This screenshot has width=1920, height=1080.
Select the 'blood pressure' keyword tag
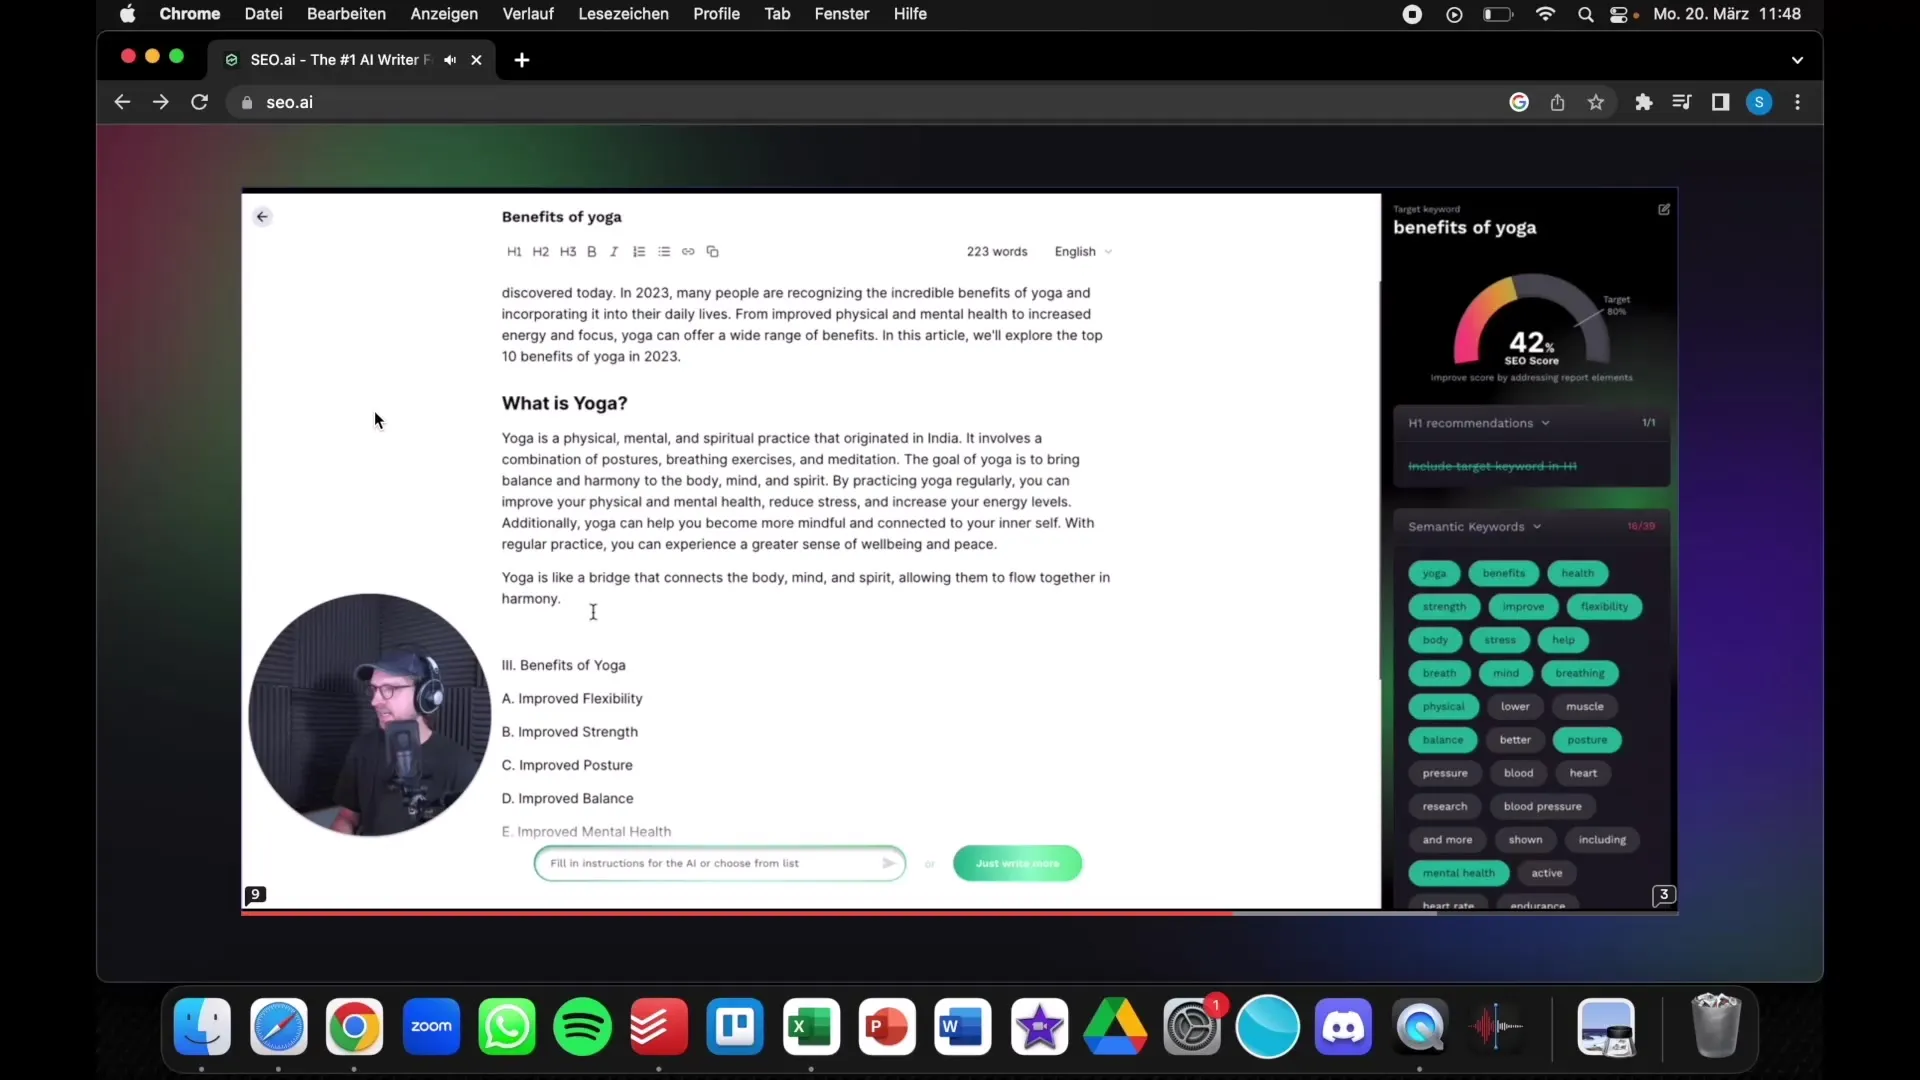click(1540, 806)
